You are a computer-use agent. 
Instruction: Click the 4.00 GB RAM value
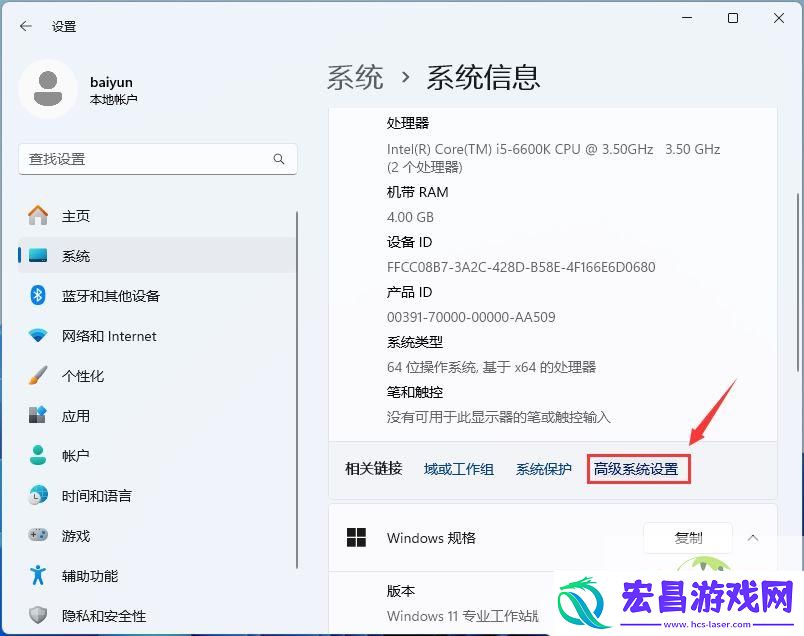pos(410,217)
